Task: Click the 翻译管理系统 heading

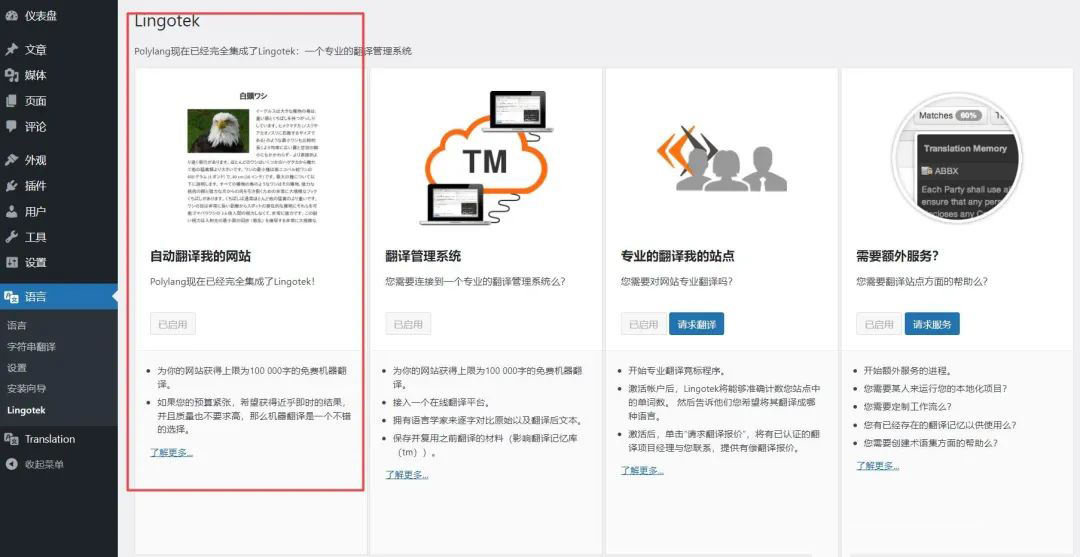Action: (x=424, y=257)
